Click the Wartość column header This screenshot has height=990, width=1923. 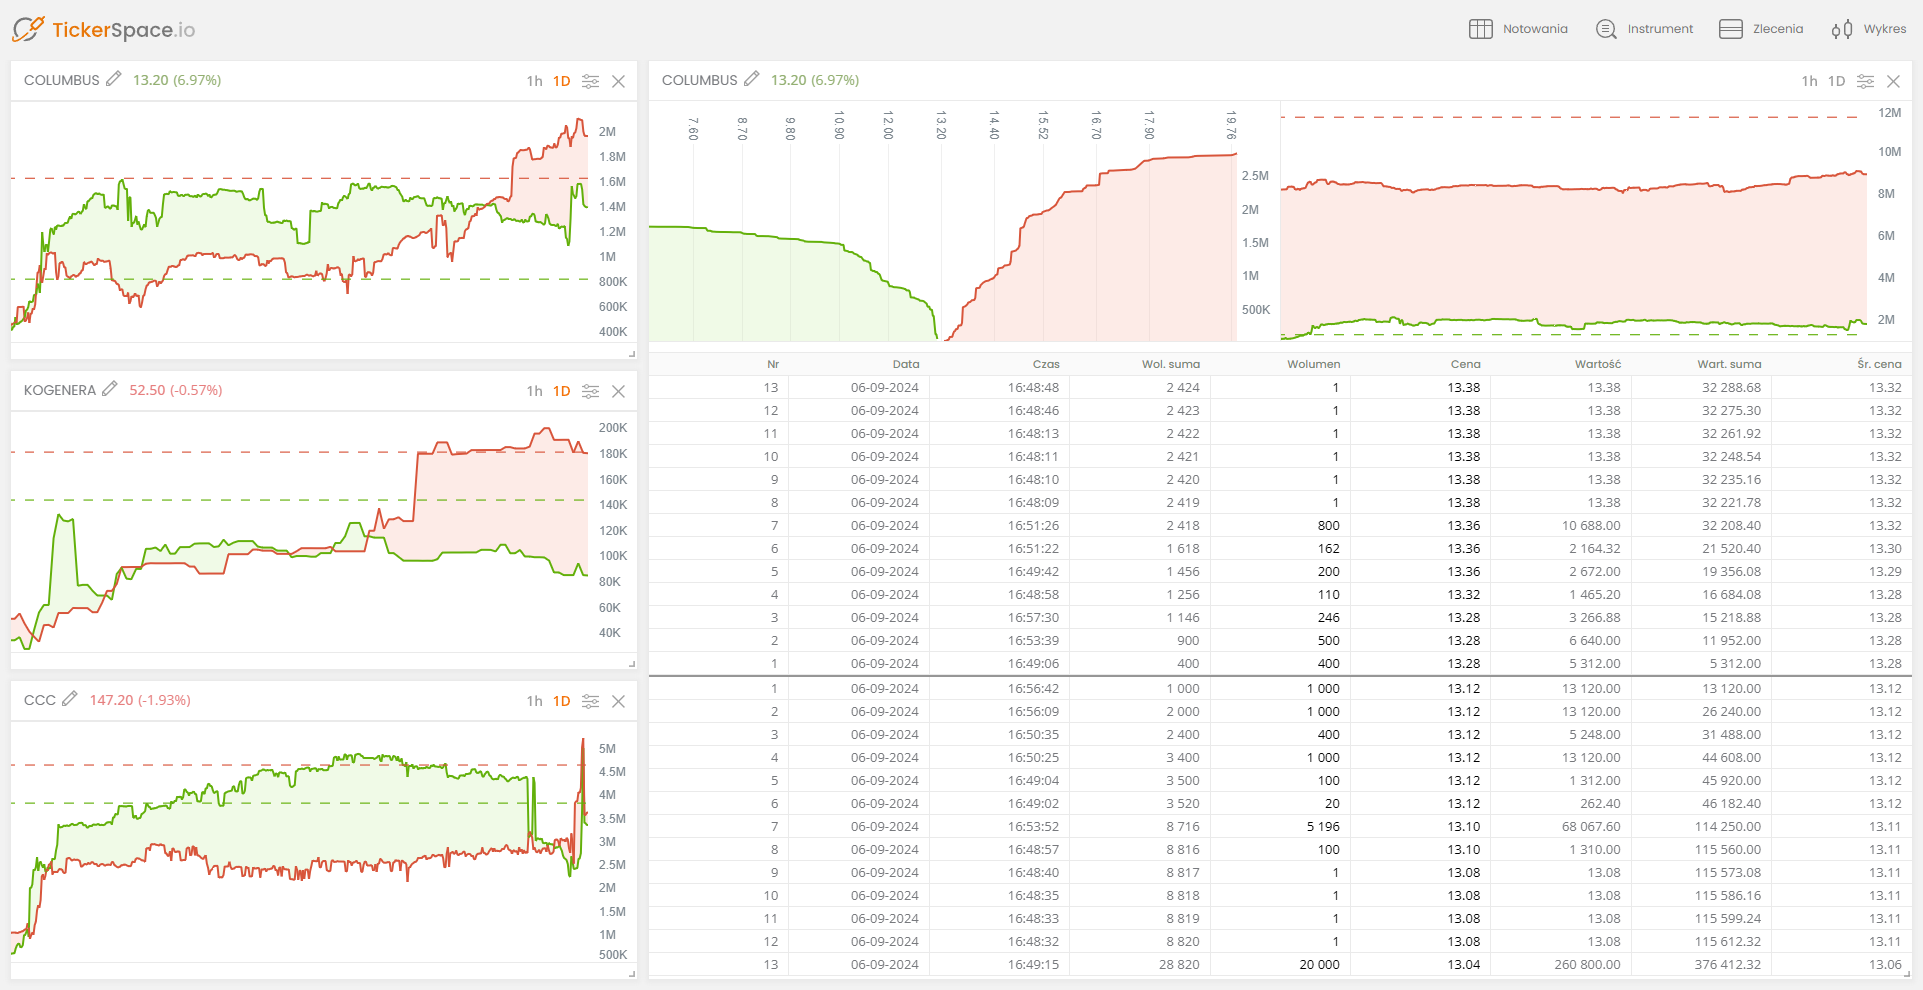1598,364
